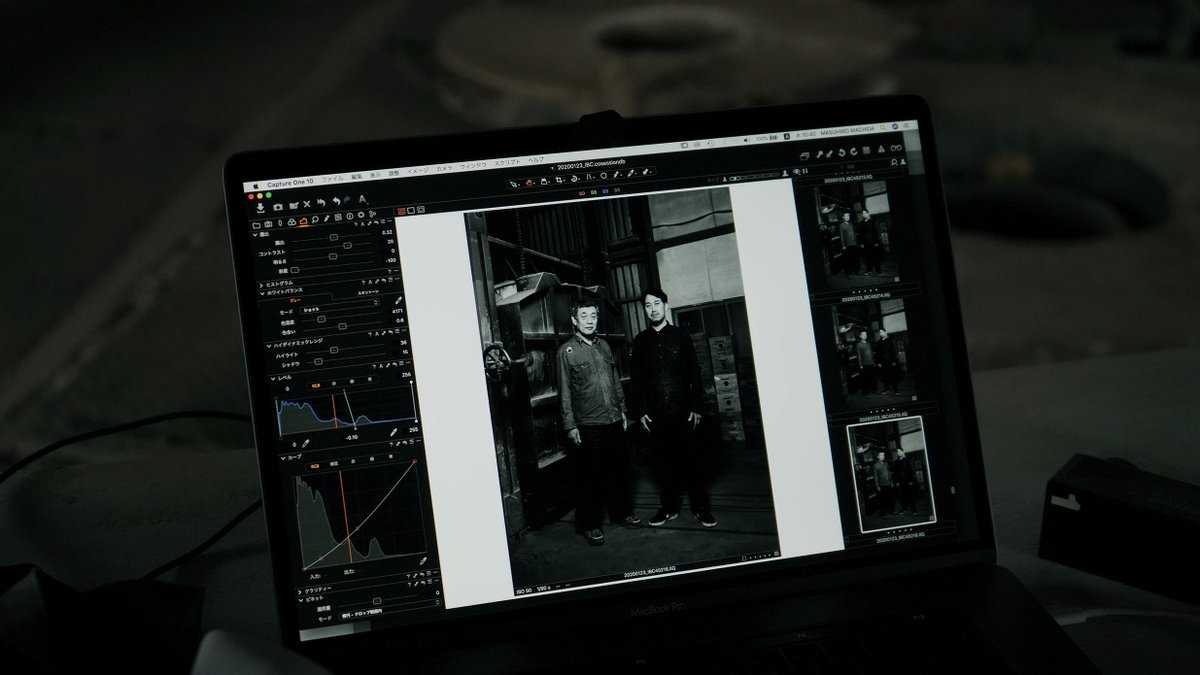
Task: Select the Keystone cursor tool
Action: [589, 179]
